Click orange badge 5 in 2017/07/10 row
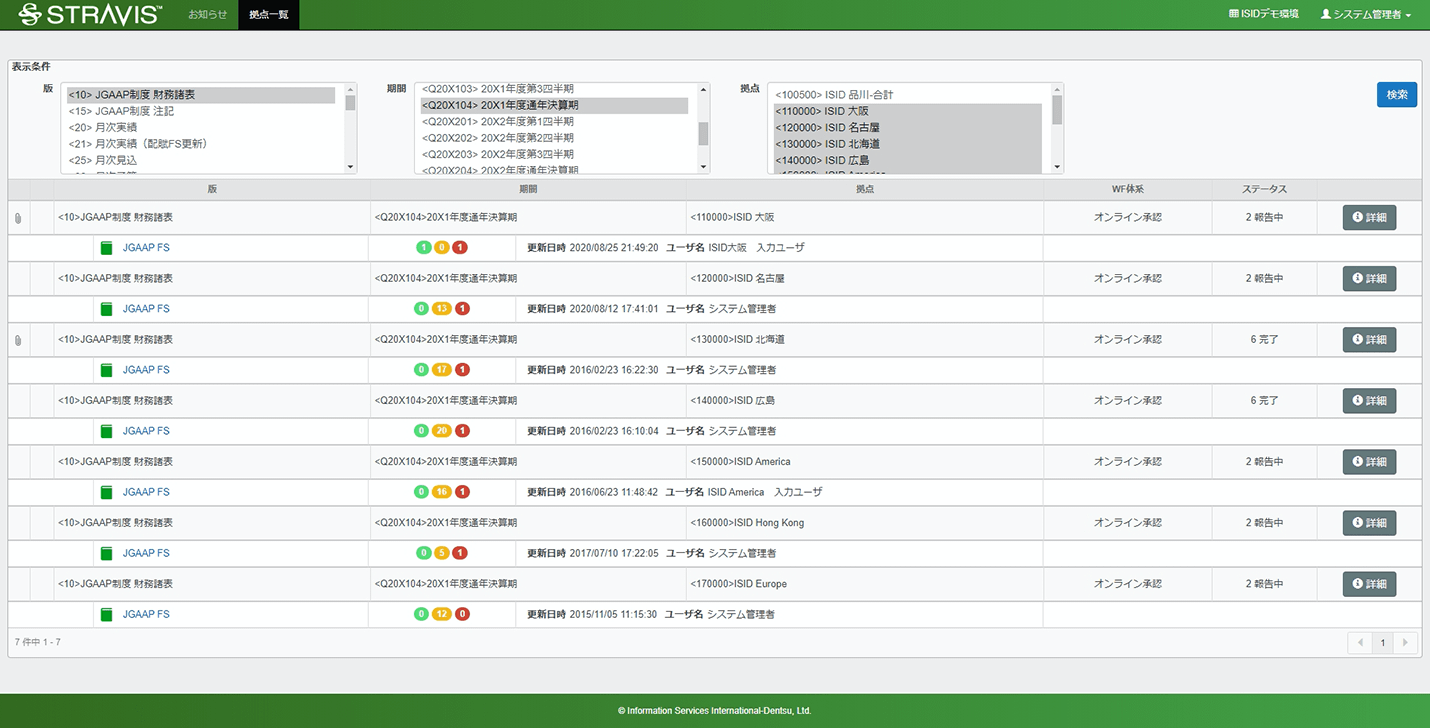This screenshot has width=1430, height=728. tap(442, 553)
